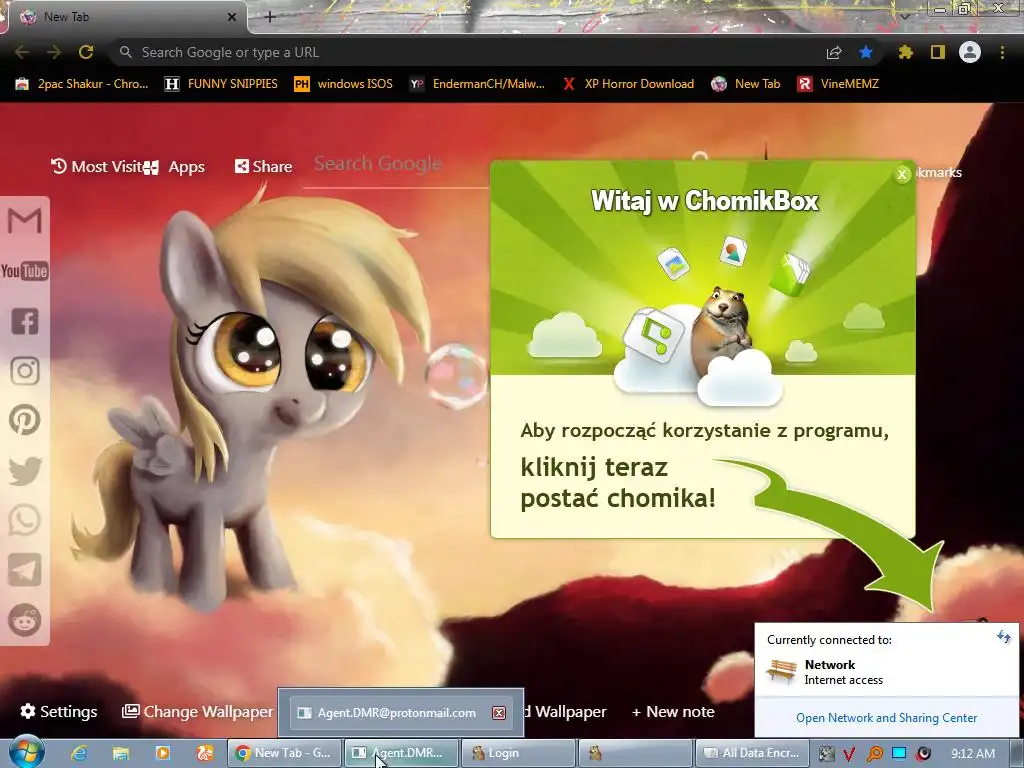Open VineMEMZ bookmark

tap(838, 84)
